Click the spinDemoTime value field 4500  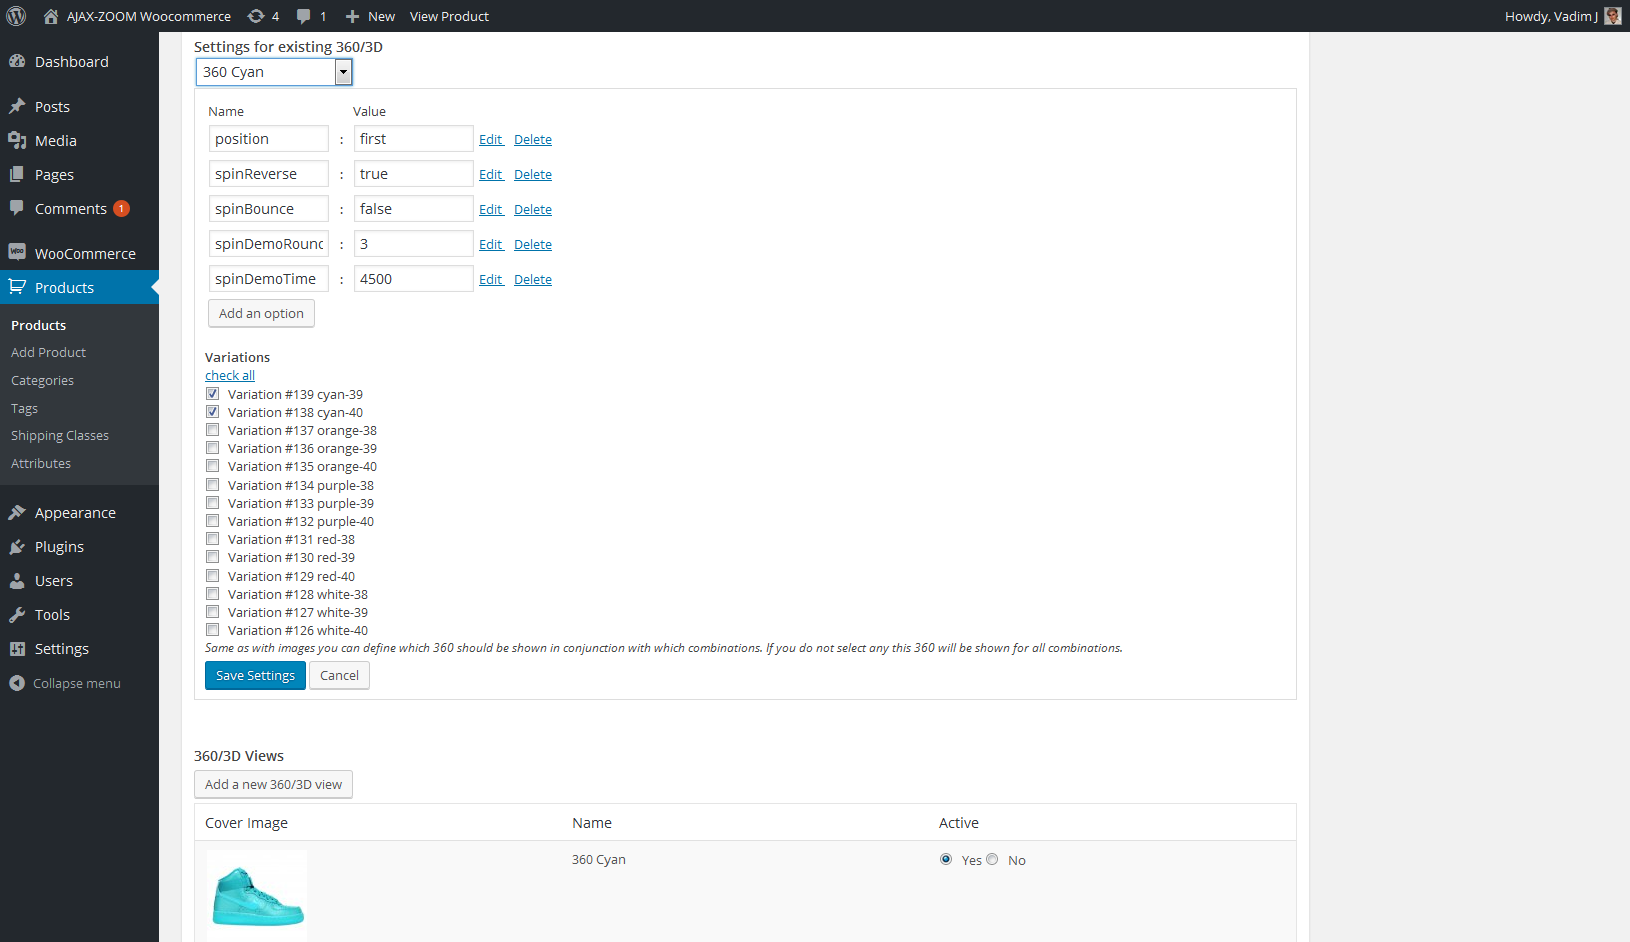point(413,279)
